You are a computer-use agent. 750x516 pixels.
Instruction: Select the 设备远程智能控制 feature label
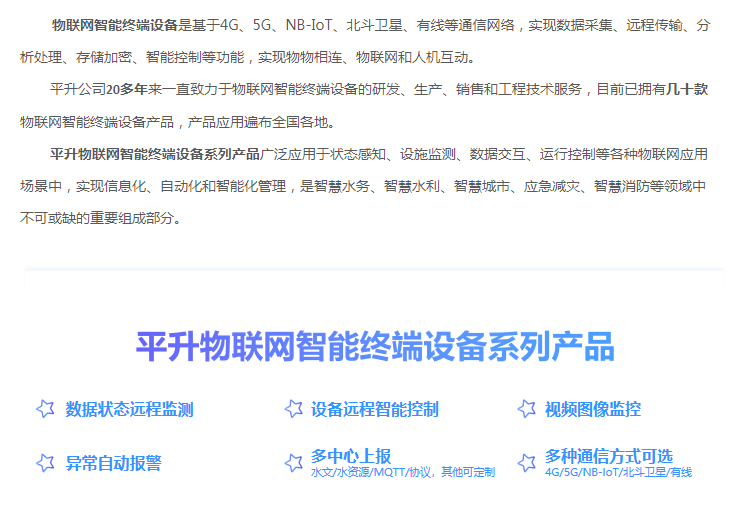(375, 409)
